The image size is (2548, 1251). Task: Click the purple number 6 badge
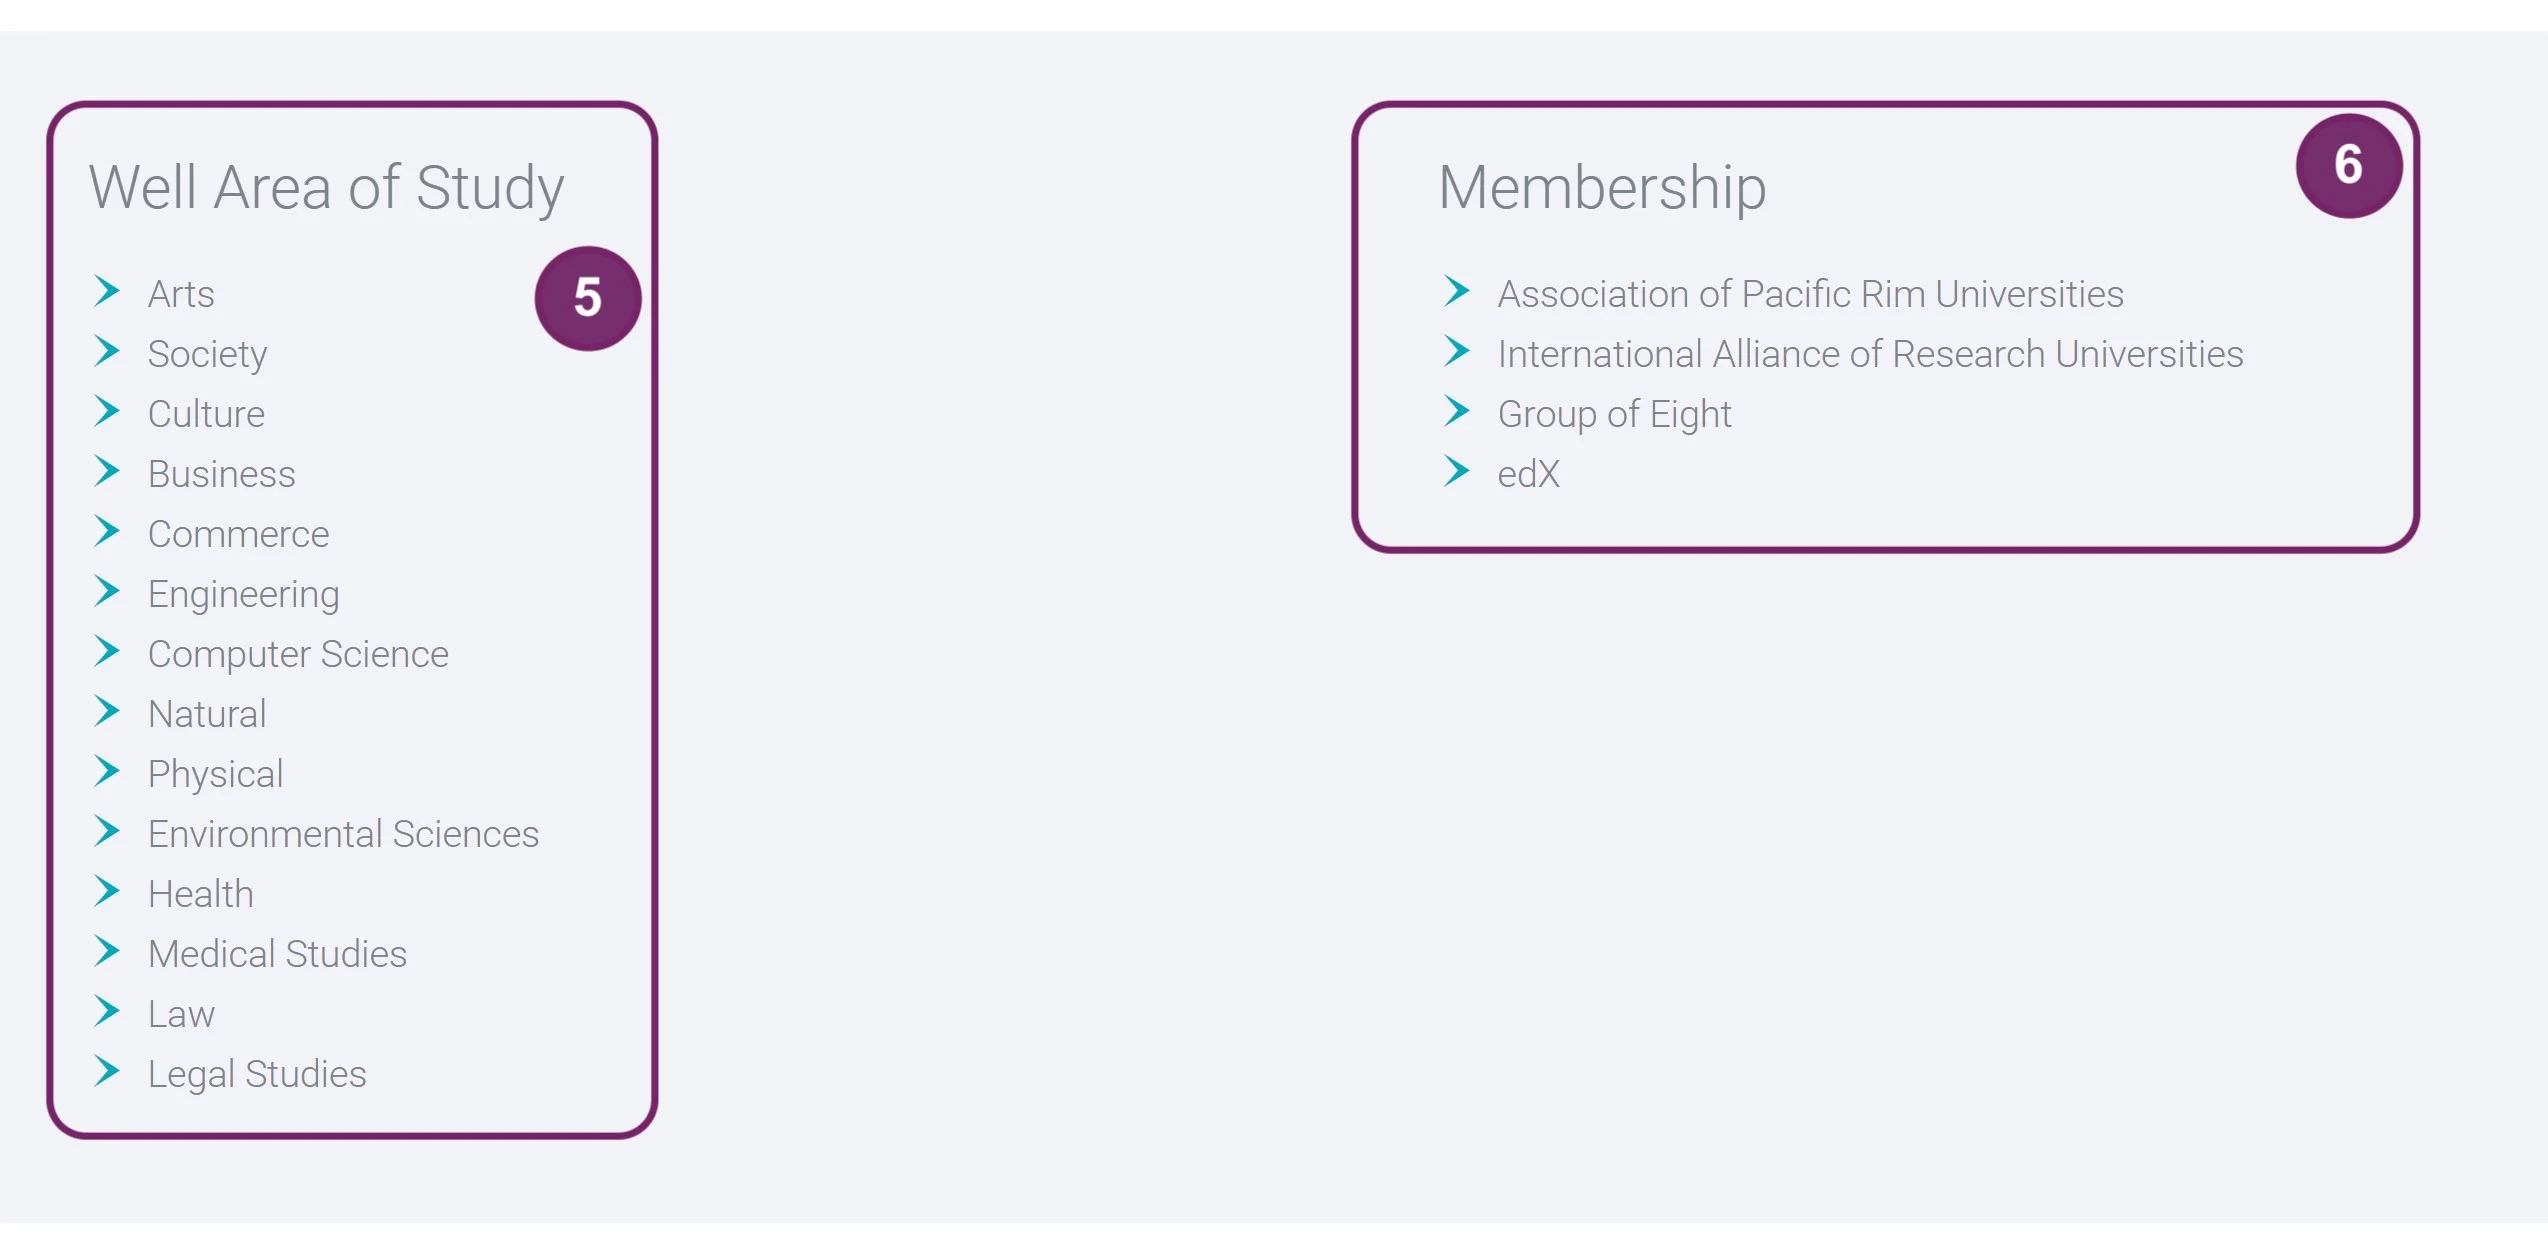coord(2348,166)
